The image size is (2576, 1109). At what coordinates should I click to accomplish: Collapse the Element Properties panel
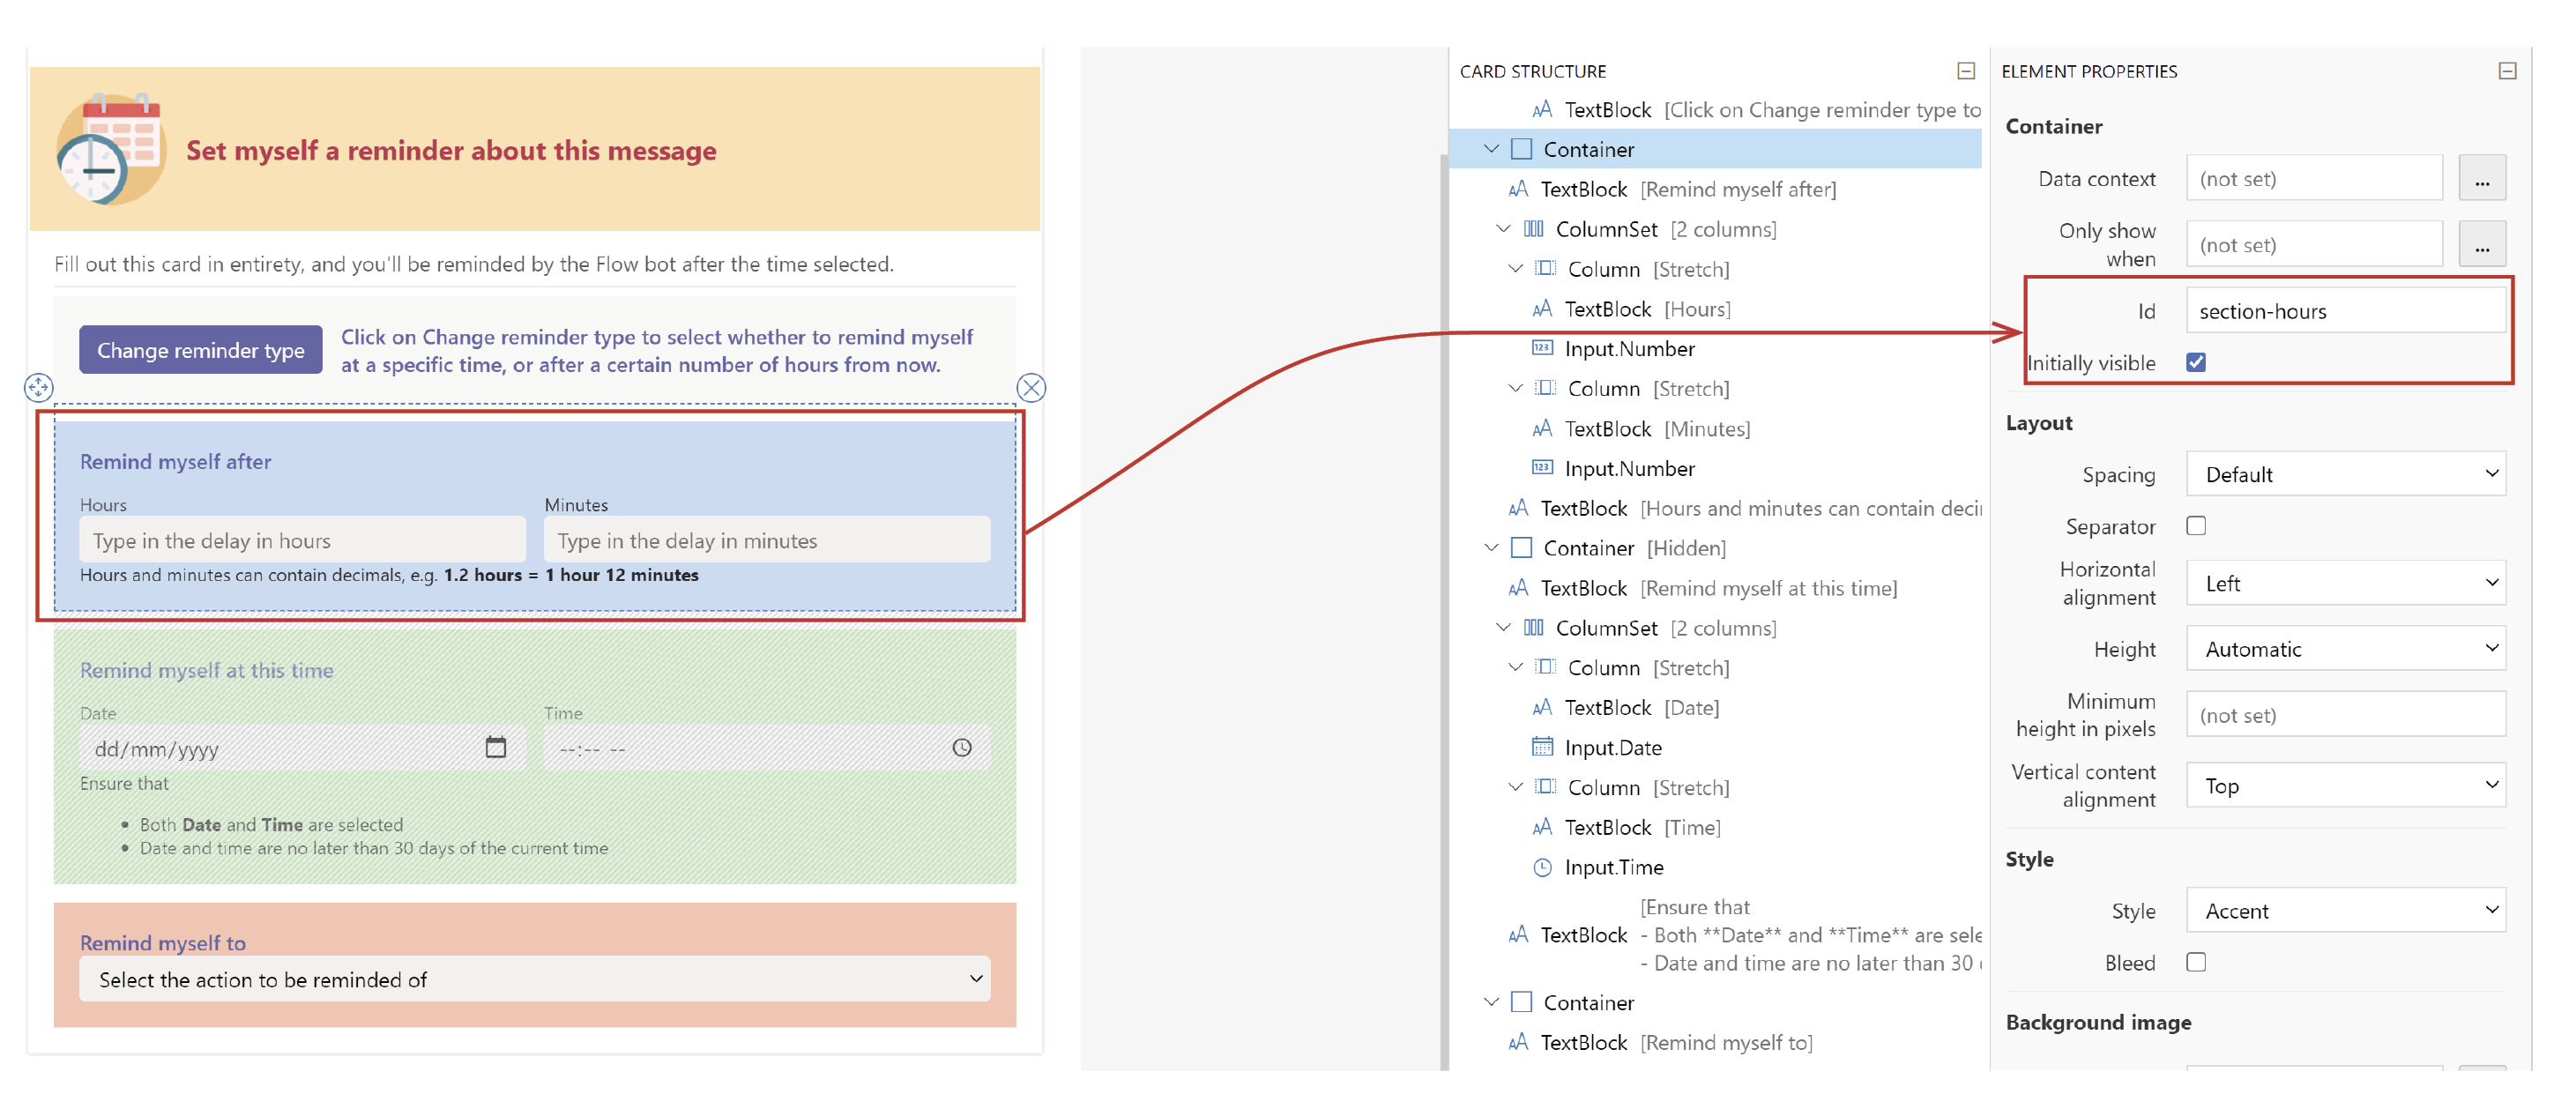[x=2506, y=71]
